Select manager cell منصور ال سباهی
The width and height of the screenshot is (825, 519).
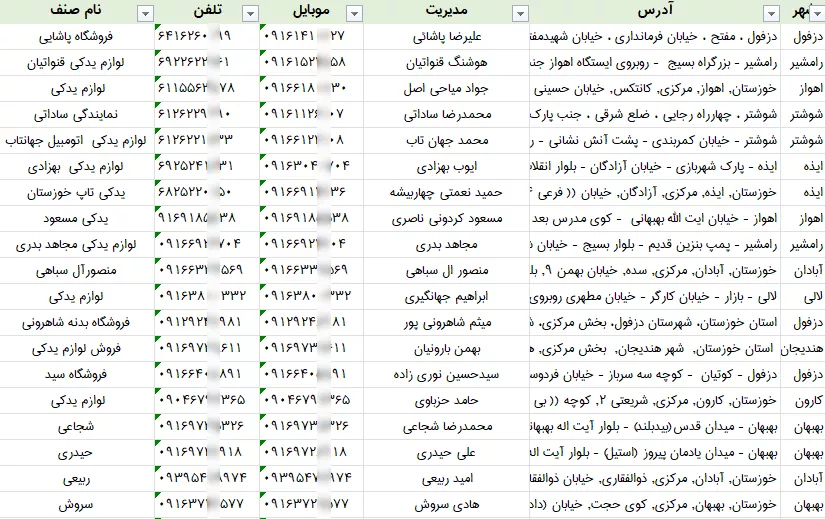coord(447,271)
